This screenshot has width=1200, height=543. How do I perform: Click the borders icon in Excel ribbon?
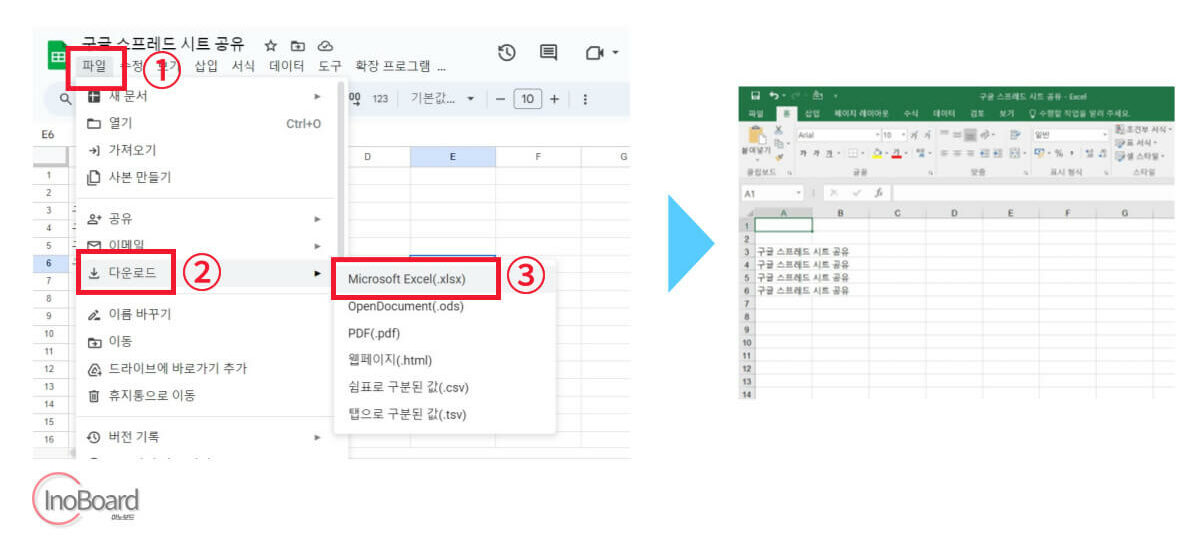coord(854,153)
